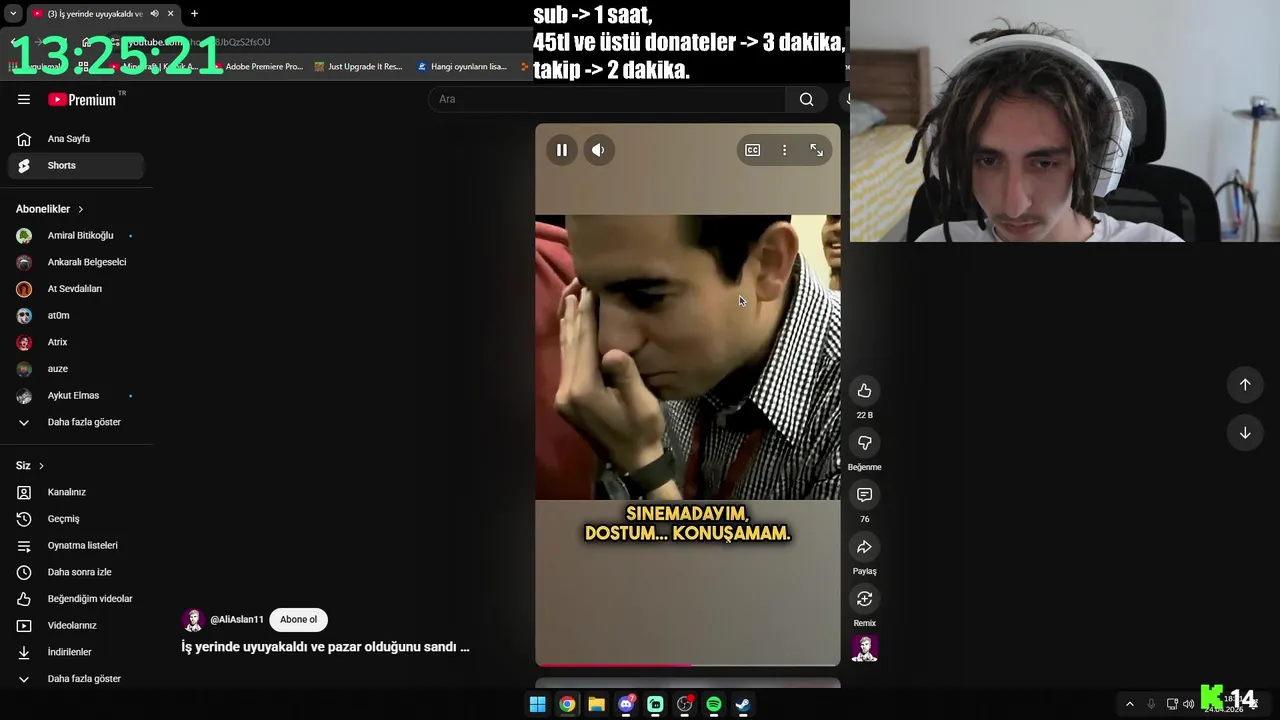Viewport: 1280px width, 720px height.
Task: Open Videolarınız page
Action: [76, 626]
